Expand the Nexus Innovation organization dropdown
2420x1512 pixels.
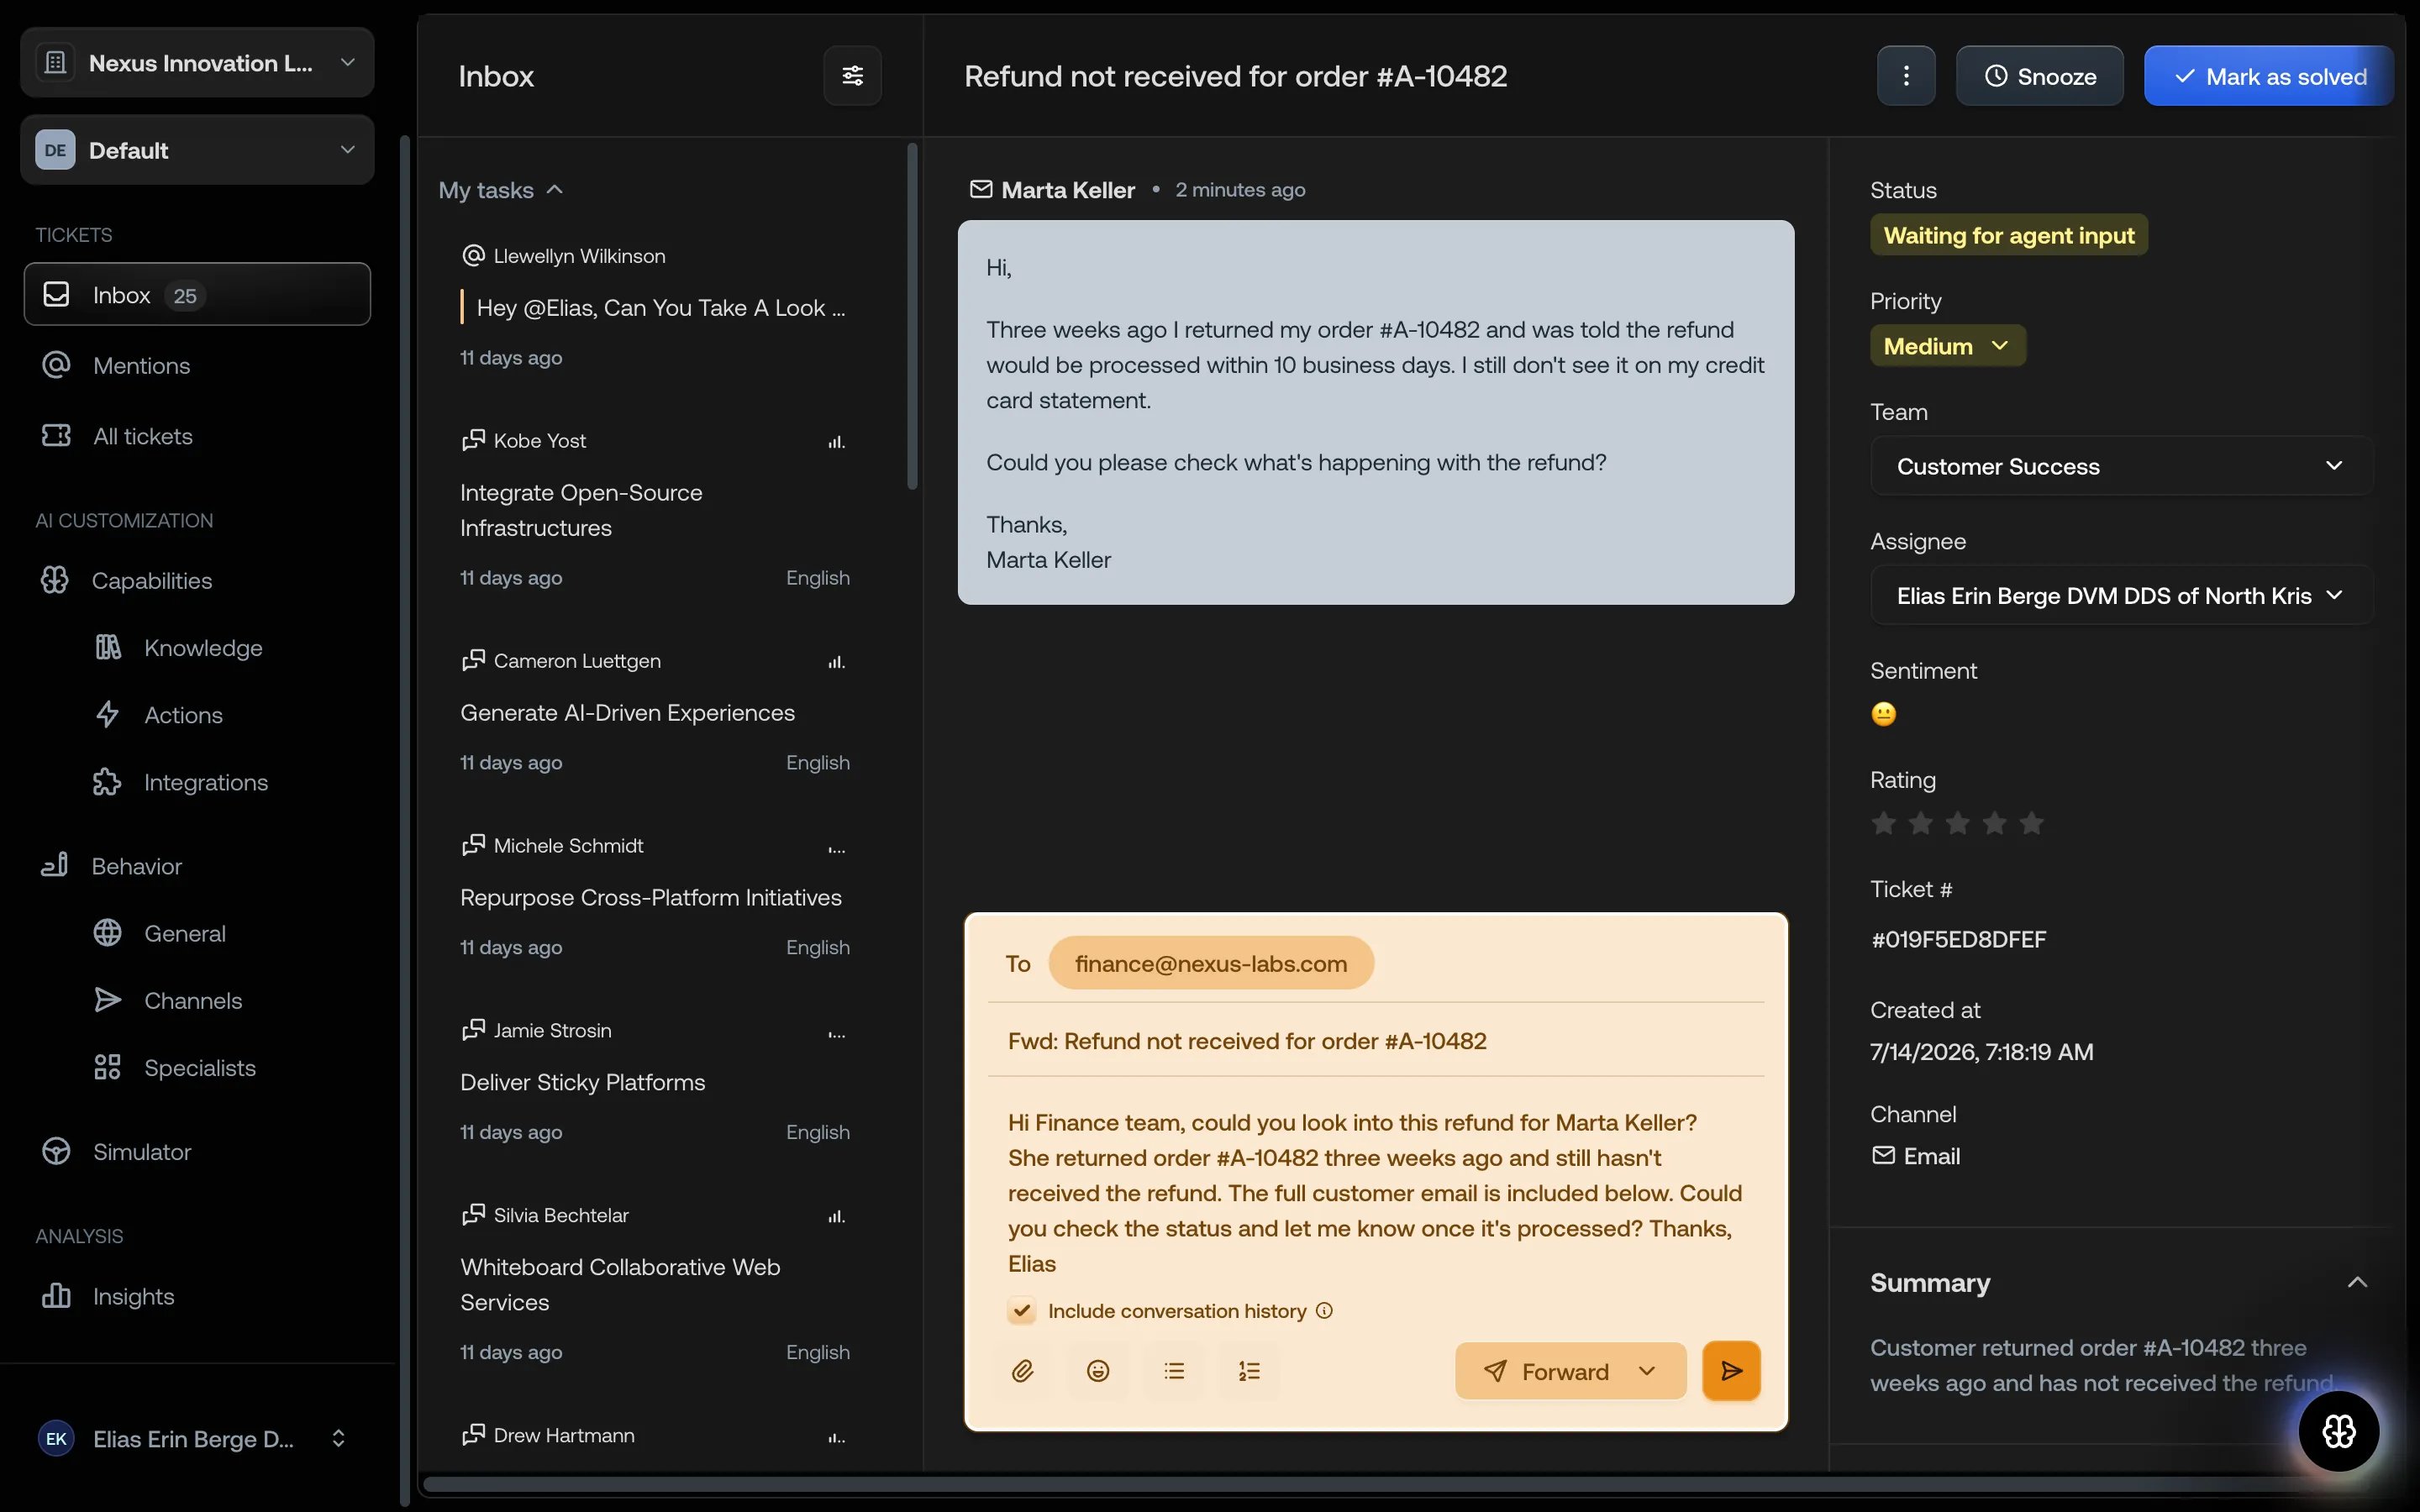197,63
